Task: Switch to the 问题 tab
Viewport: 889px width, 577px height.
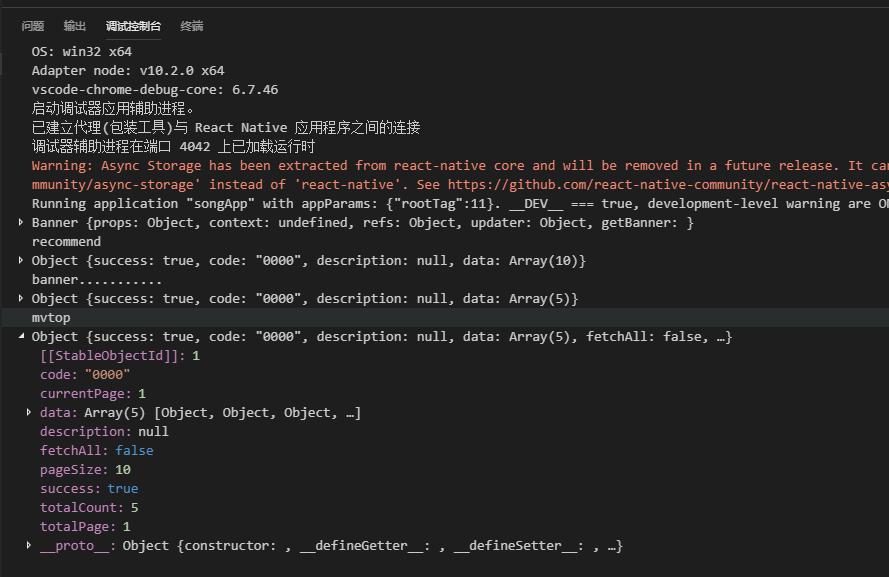Action: point(33,26)
